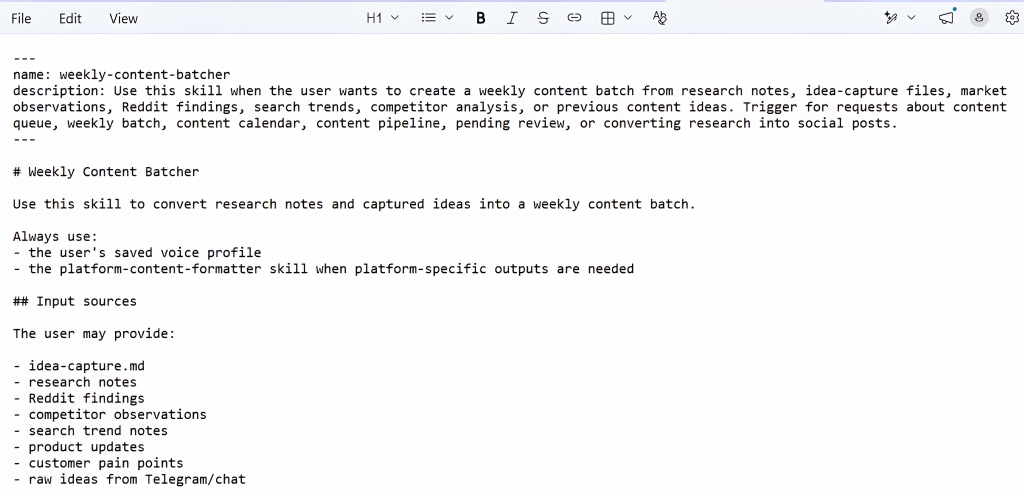The width and height of the screenshot is (1024, 496).
Task: Click the 'search trend notes' list item
Action: tap(90, 431)
